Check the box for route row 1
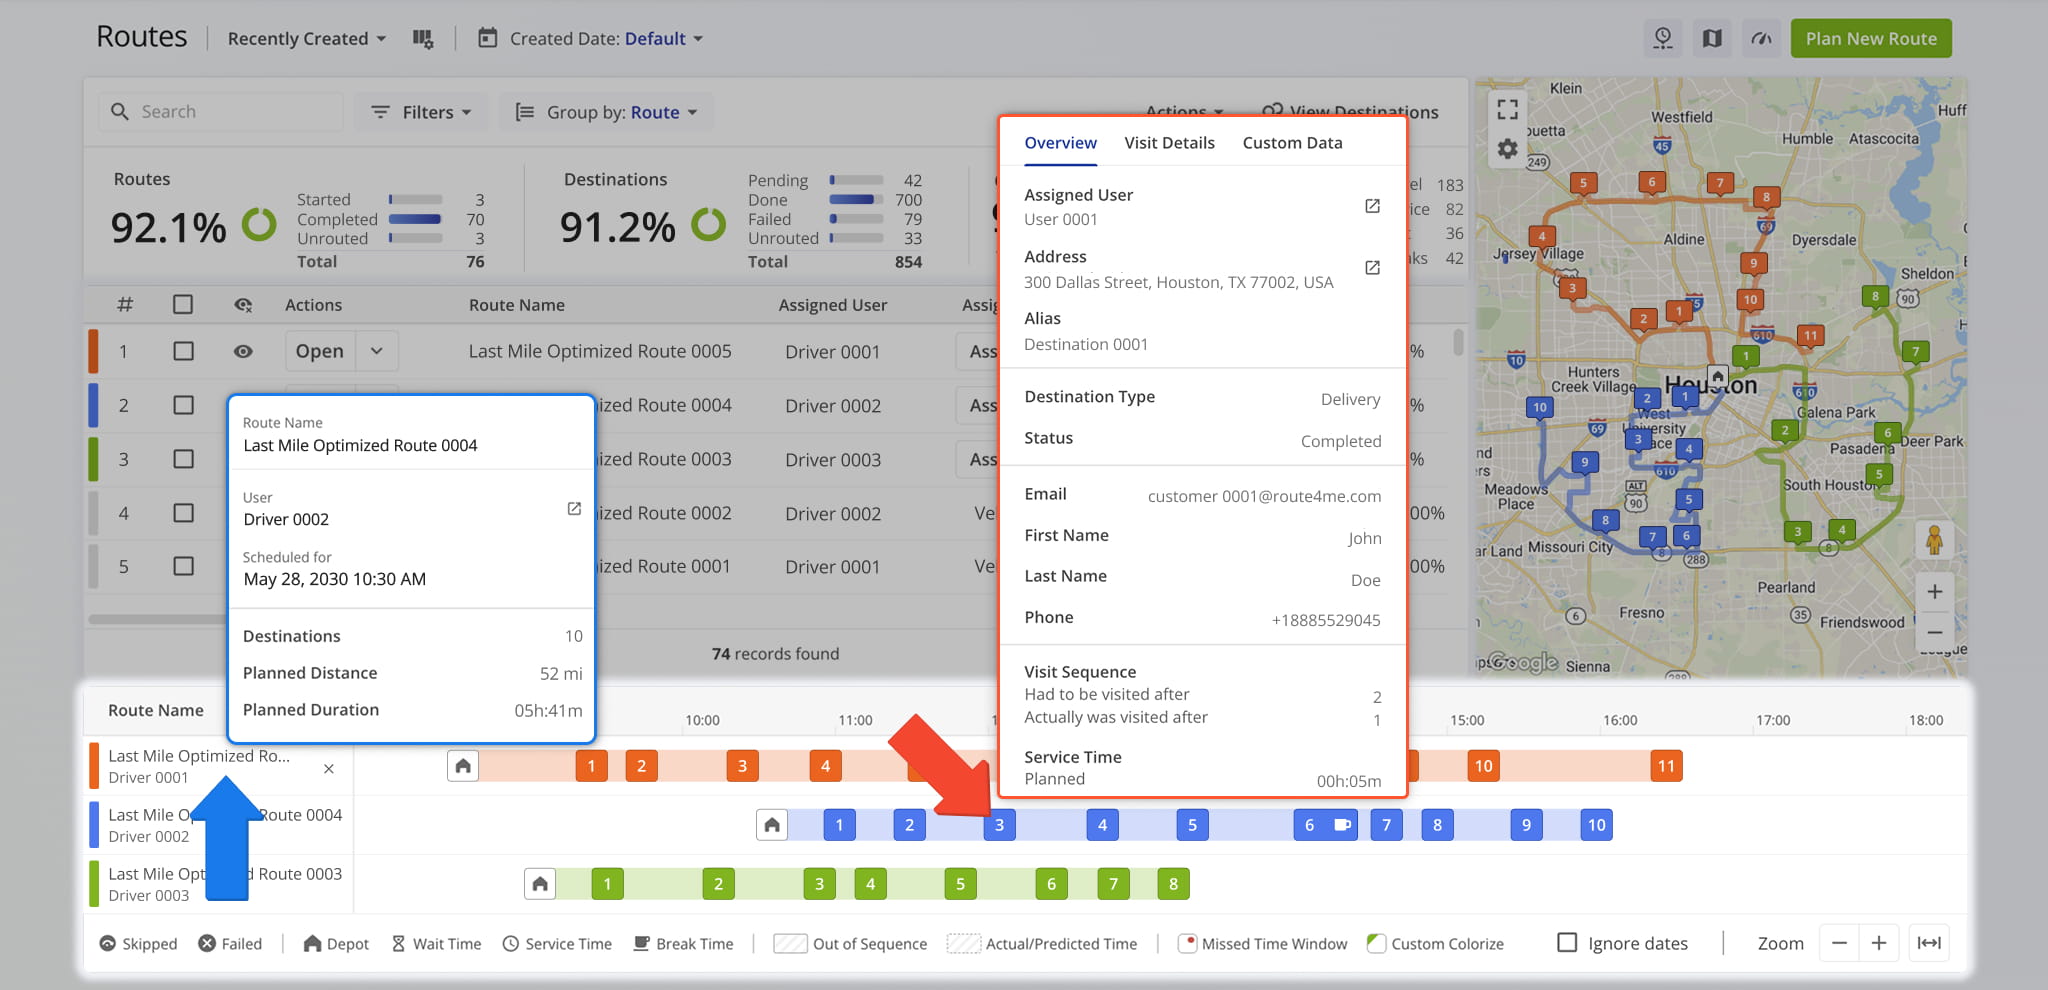The width and height of the screenshot is (2048, 990). tap(183, 351)
